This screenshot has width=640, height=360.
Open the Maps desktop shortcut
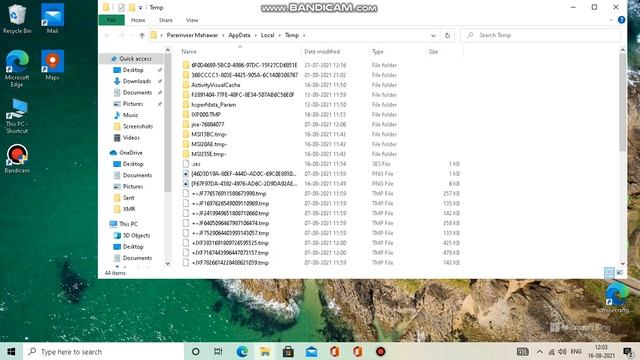[52, 64]
